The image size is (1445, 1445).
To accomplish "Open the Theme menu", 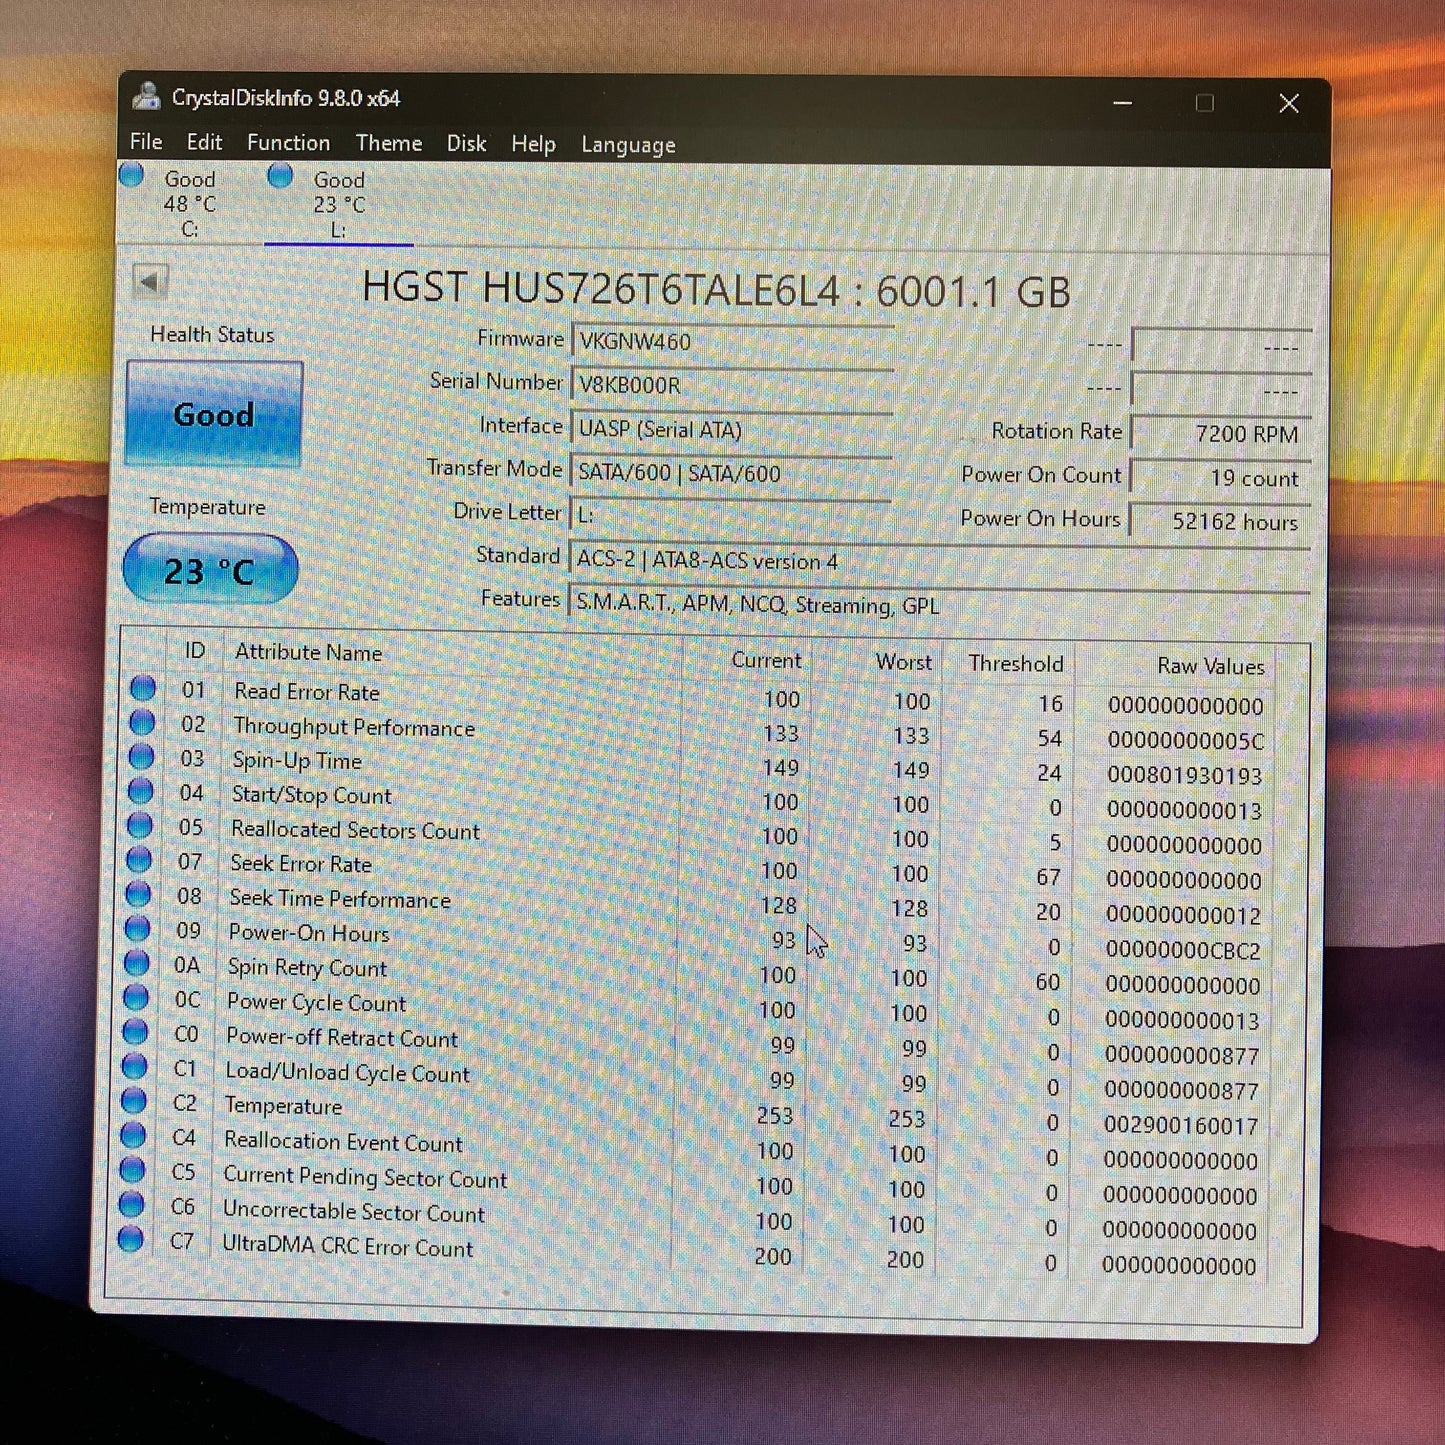I will pos(388,143).
